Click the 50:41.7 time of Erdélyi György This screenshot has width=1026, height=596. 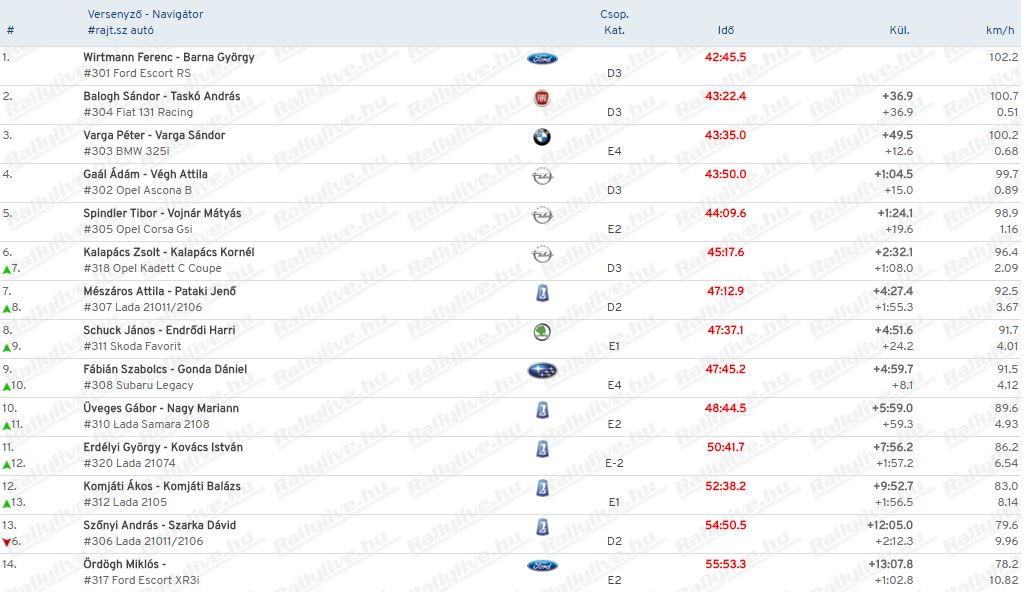pos(725,447)
